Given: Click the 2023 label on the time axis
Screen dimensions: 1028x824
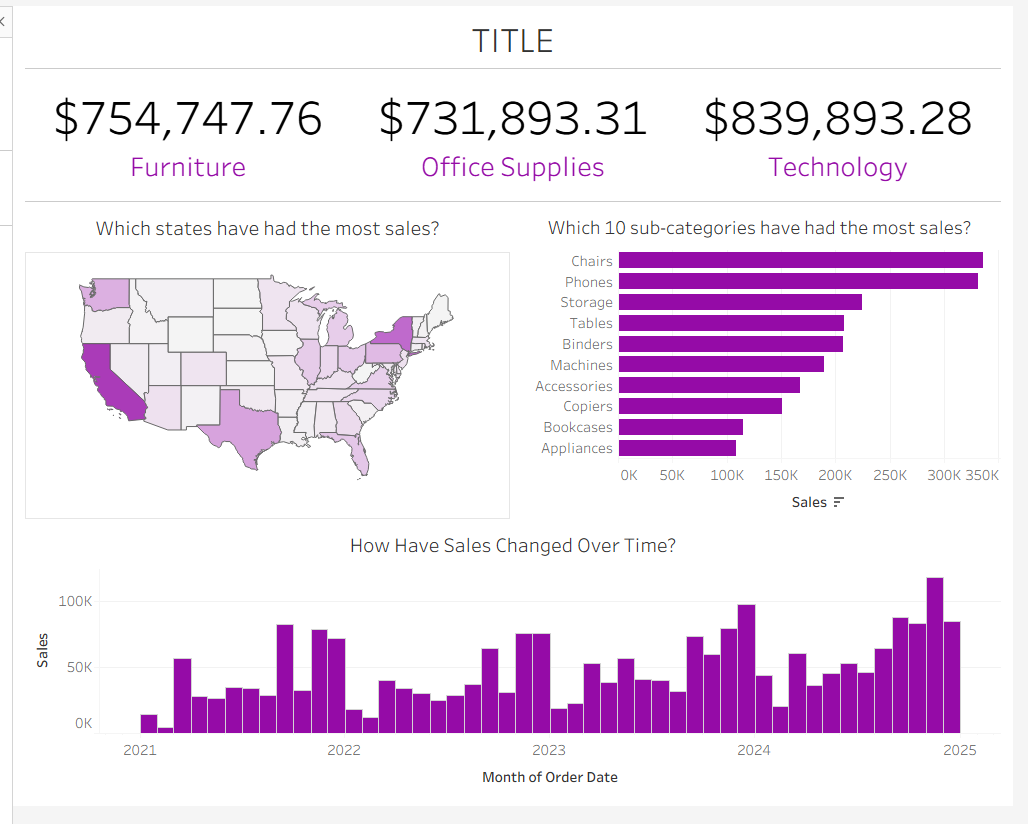Looking at the screenshot, I should 548,750.
